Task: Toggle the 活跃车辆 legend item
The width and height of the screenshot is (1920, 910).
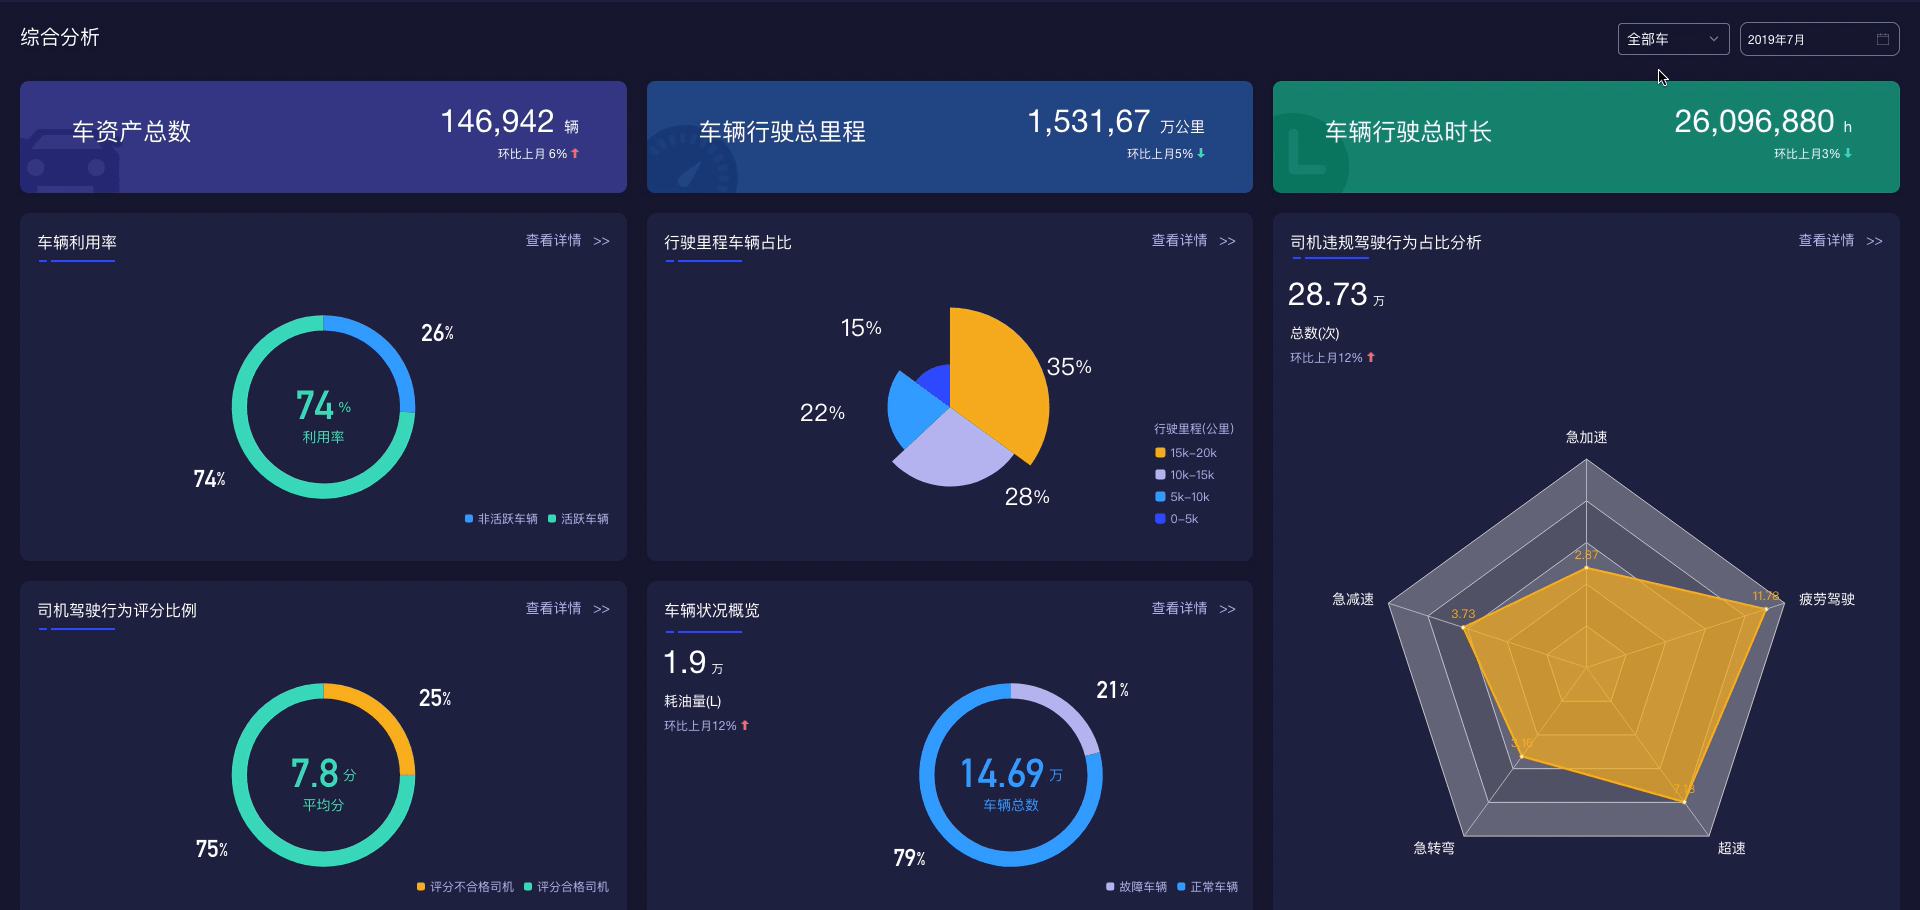Action: (x=578, y=519)
